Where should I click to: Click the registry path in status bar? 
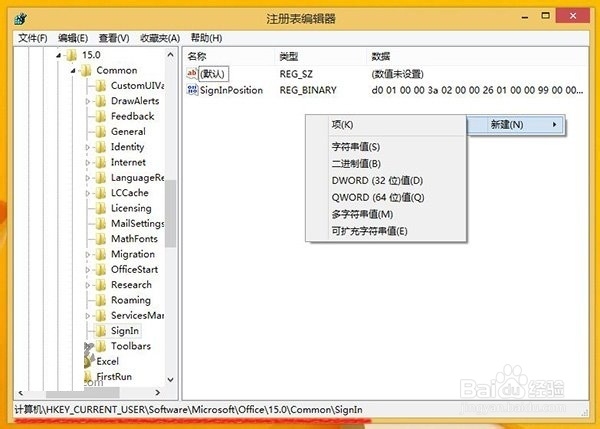188,410
